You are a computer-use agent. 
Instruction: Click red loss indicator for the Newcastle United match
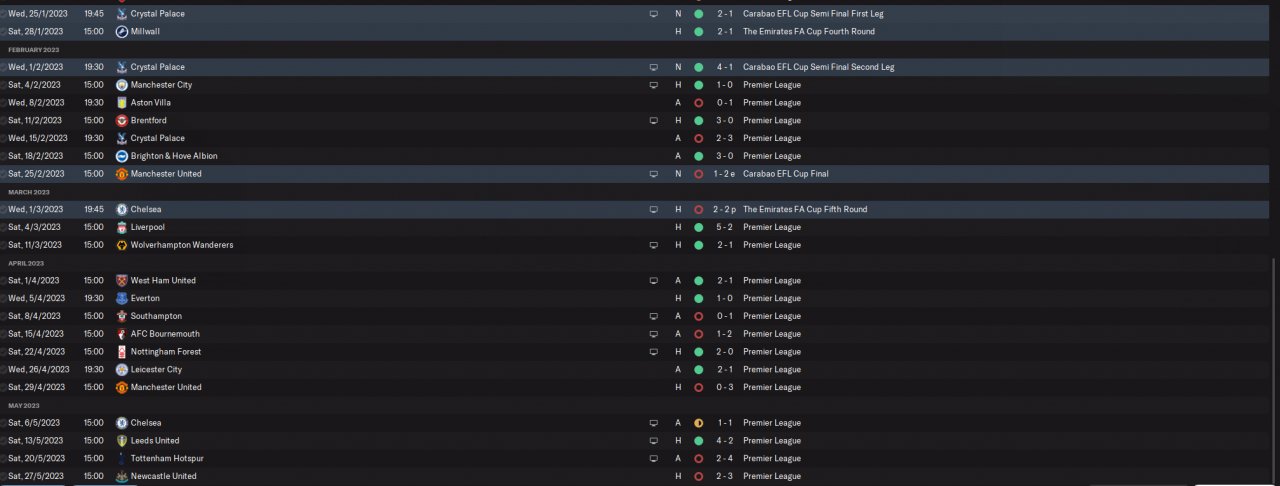click(x=698, y=476)
